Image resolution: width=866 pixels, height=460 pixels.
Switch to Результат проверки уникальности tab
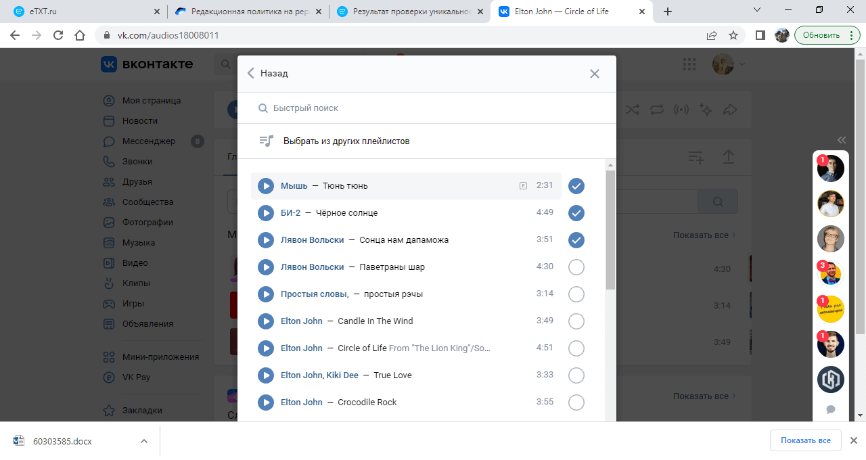point(410,12)
